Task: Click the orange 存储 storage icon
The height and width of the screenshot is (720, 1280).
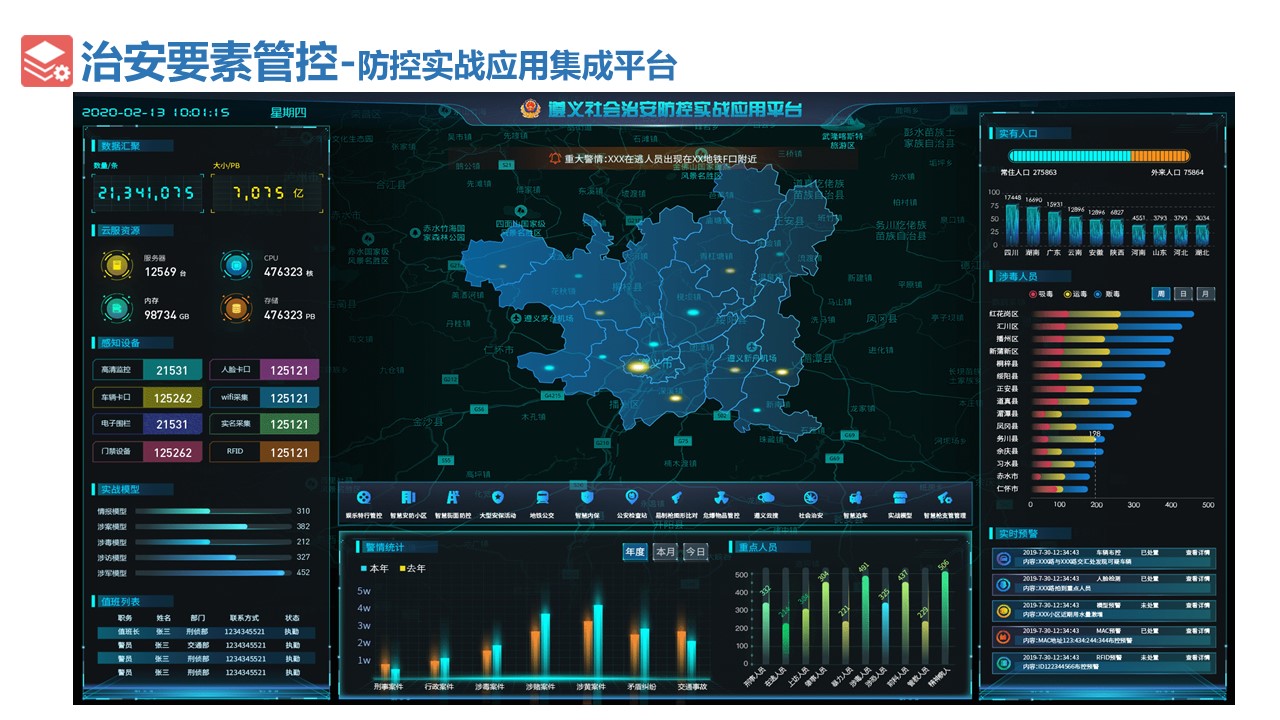Action: pyautogui.click(x=236, y=309)
